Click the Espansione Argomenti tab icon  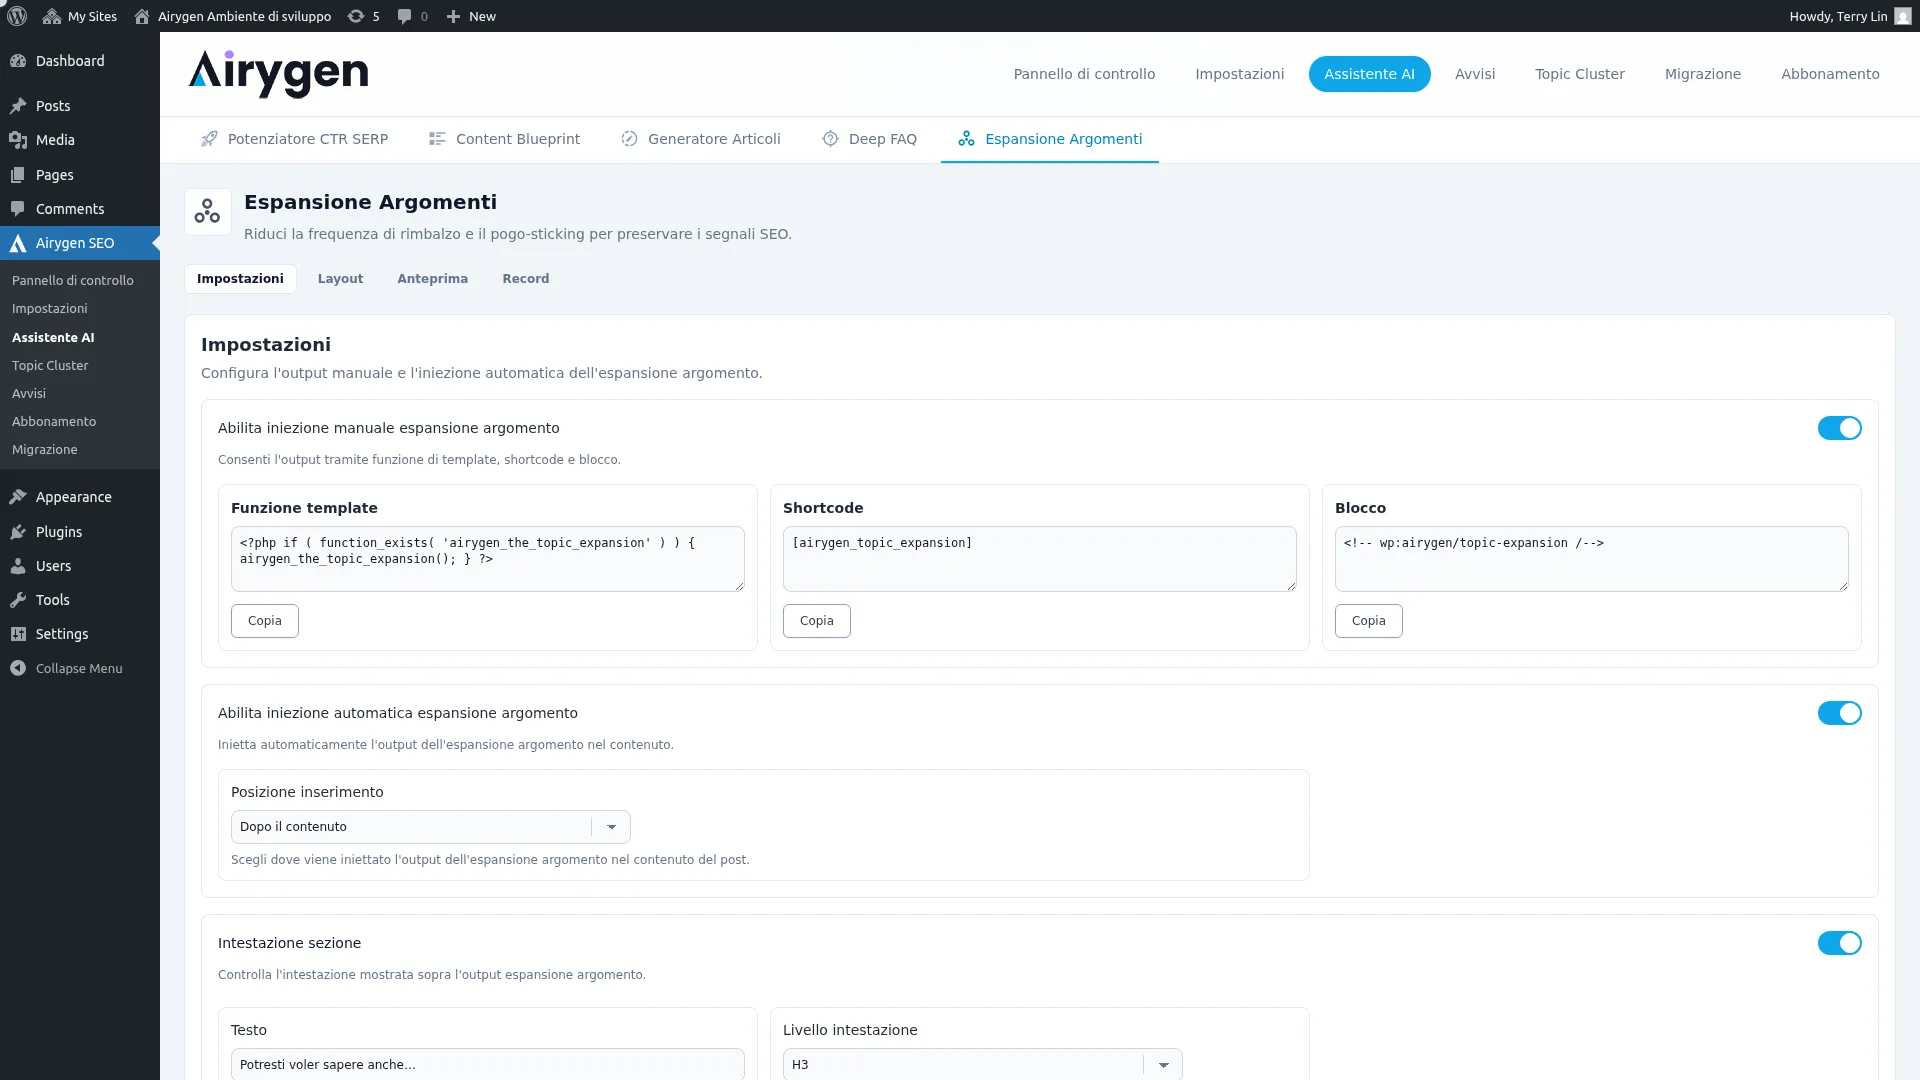(x=966, y=139)
